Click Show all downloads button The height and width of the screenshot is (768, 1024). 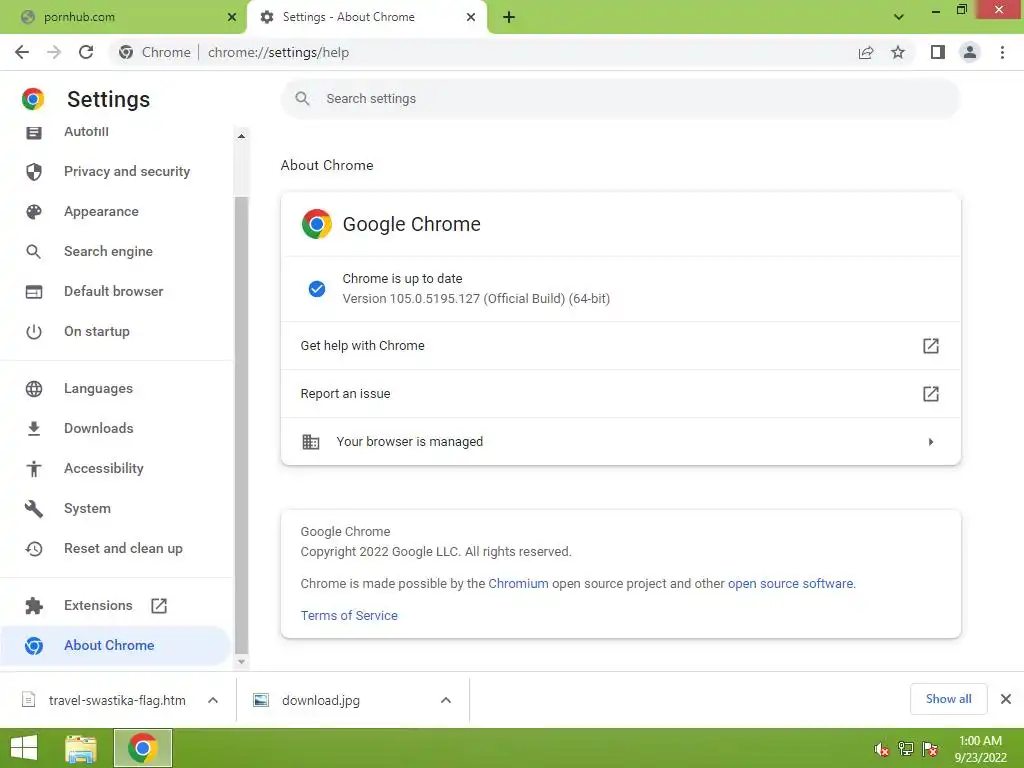click(x=948, y=699)
